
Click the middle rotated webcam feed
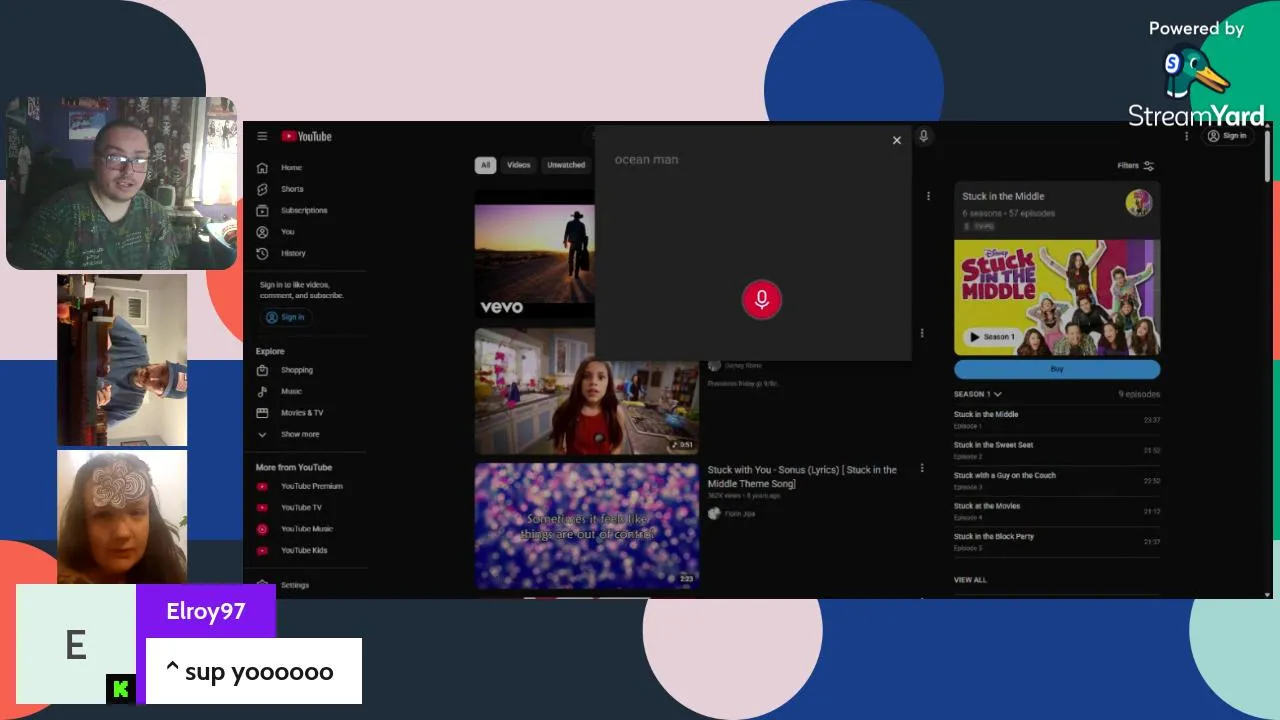point(122,360)
